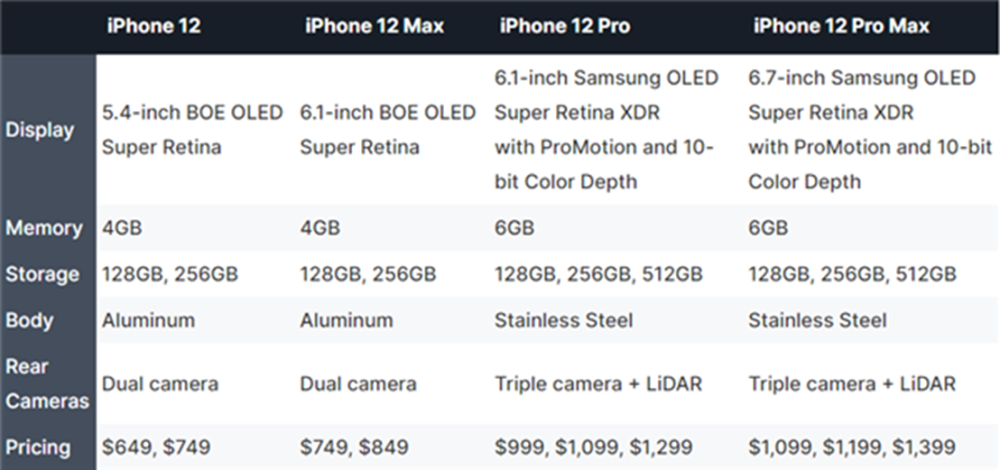
Task: Click the 6.7-inch Samsung OLED display cell
Action: click(x=868, y=130)
